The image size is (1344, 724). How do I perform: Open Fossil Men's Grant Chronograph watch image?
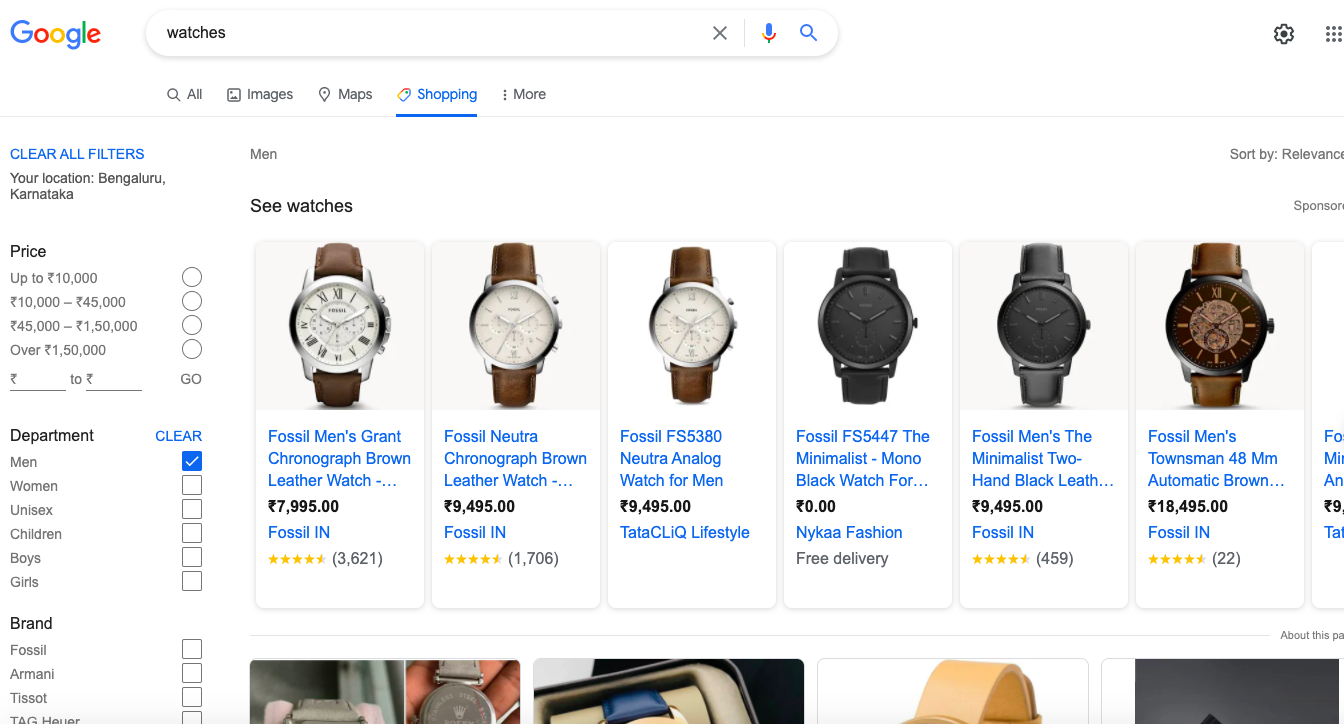[x=340, y=325]
